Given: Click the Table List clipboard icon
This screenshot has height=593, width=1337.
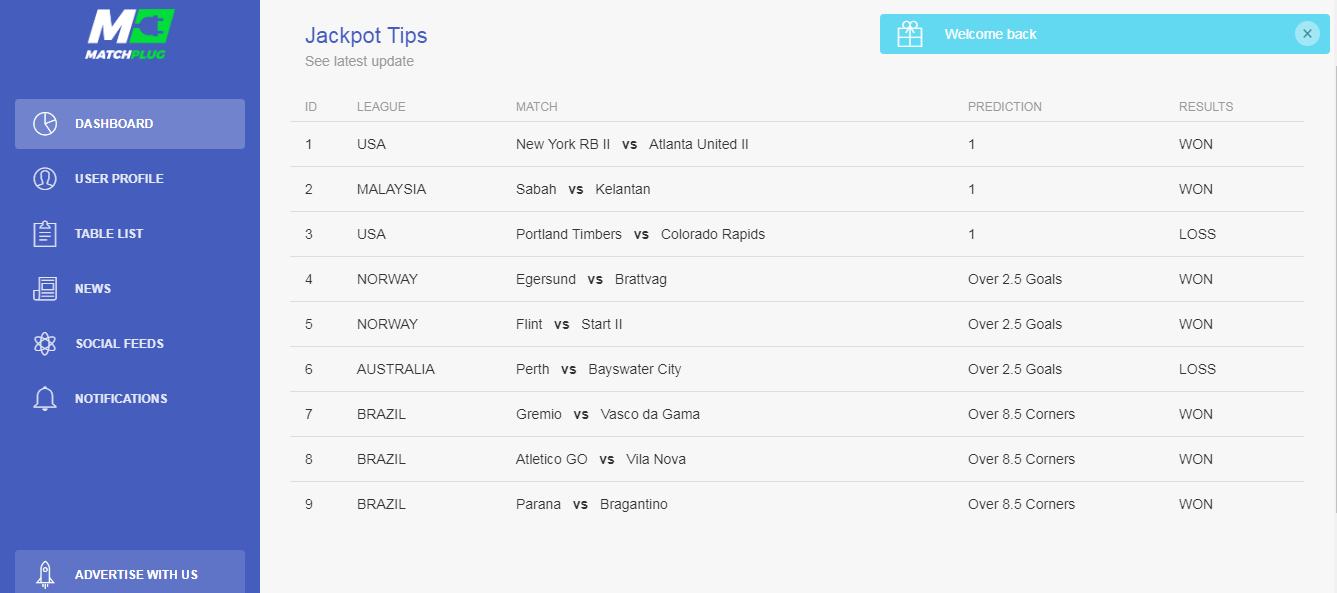Looking at the screenshot, I should pos(45,234).
